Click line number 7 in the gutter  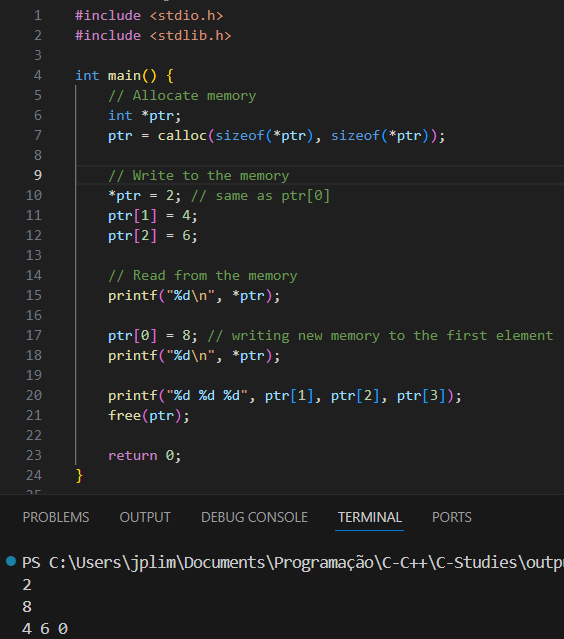click(37, 135)
